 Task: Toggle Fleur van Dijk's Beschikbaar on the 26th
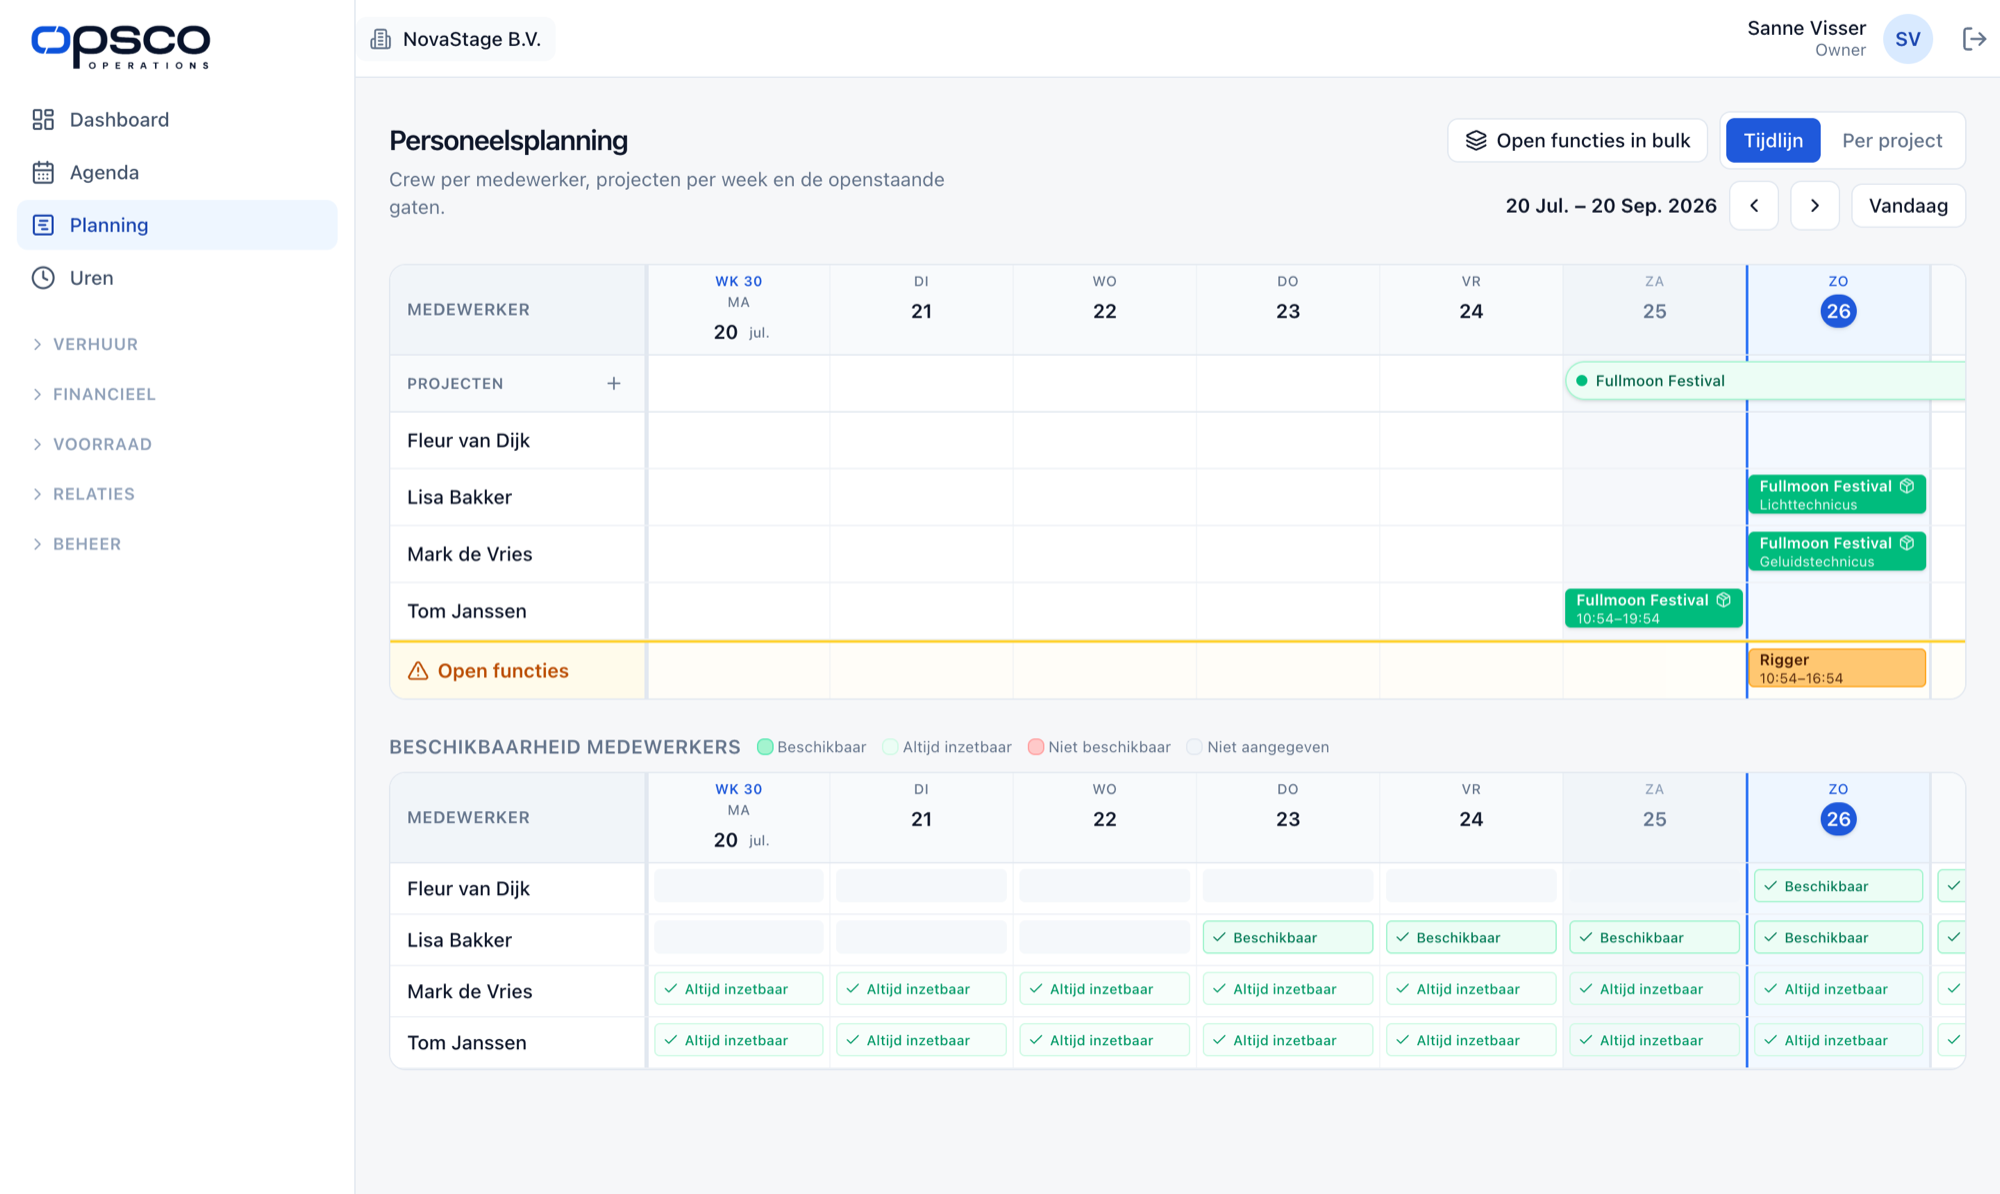(1838, 886)
